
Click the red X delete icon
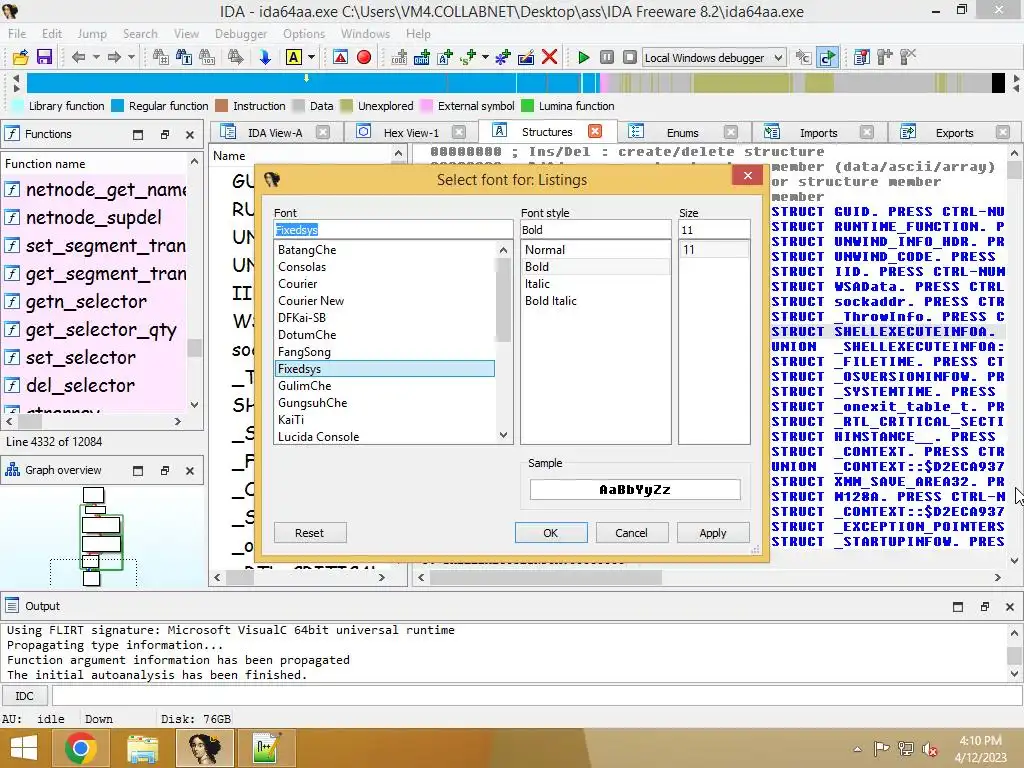tap(549, 57)
